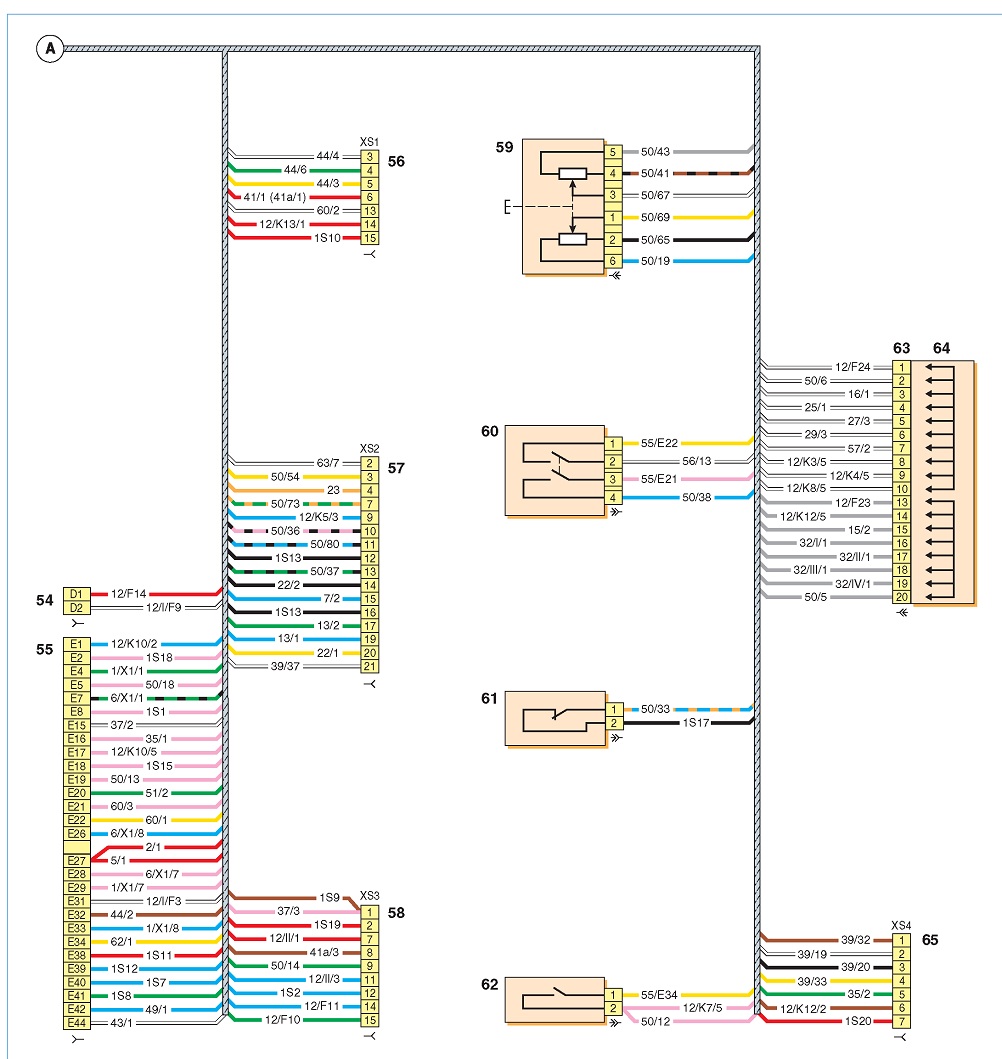Click wire label 32/IV/1
The width and height of the screenshot is (1002, 1059).
[853, 584]
